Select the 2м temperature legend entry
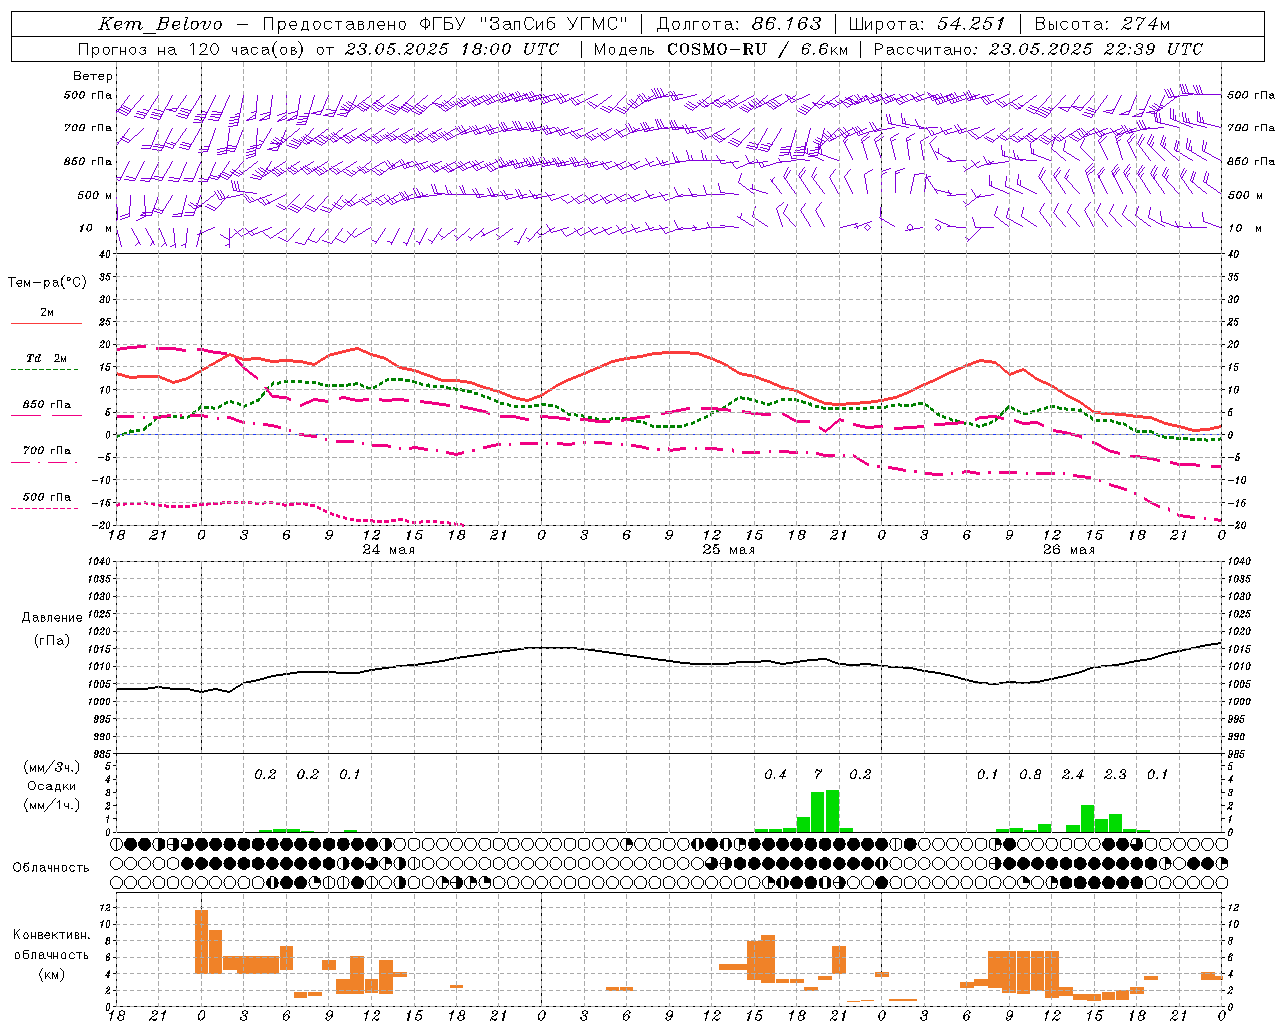This screenshot has height=1024, width=1280. pos(46,313)
